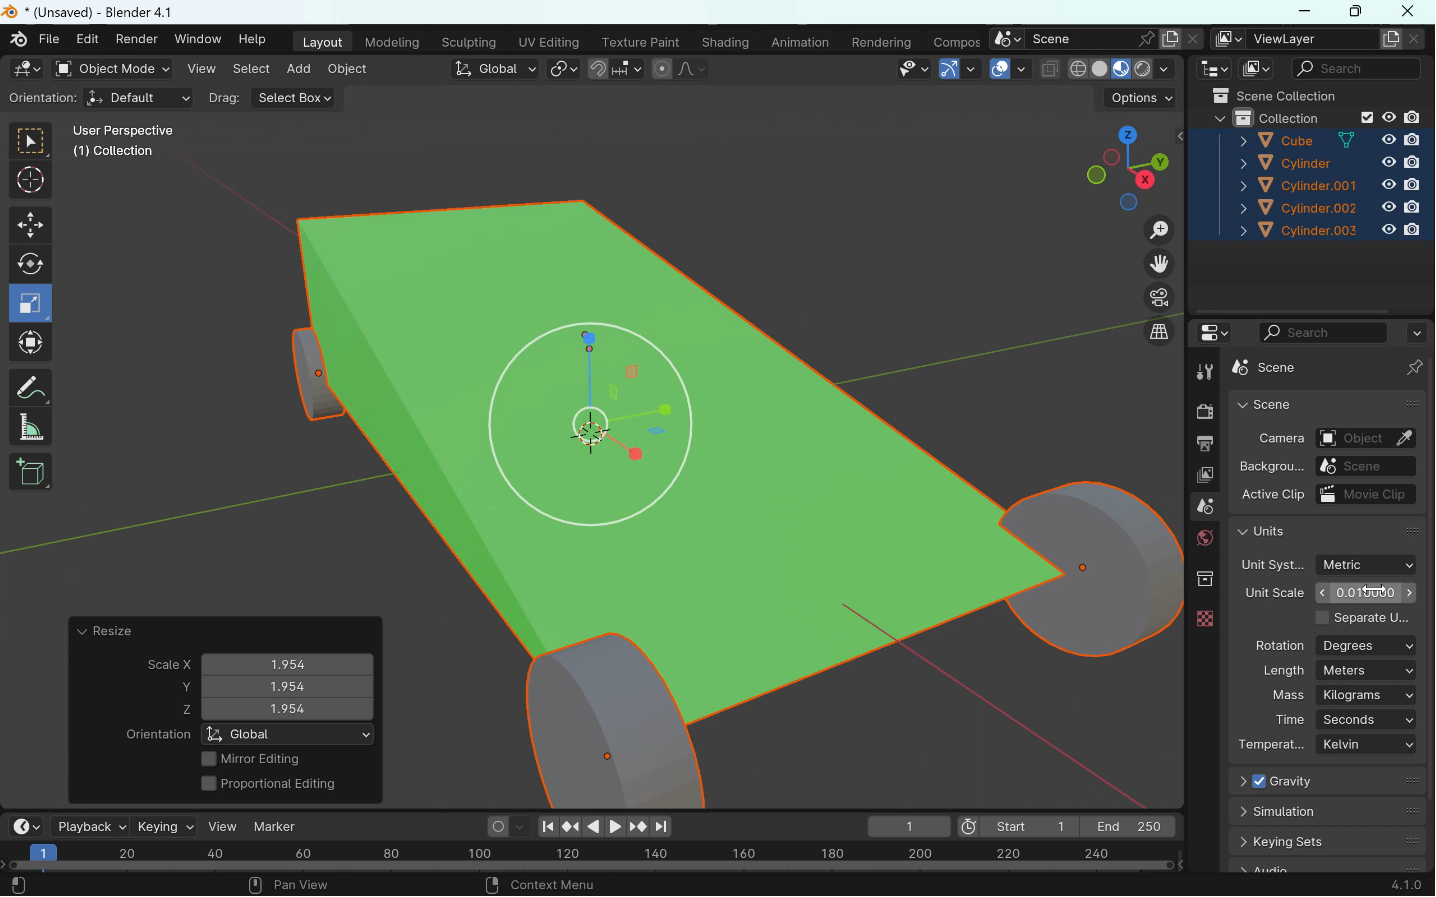The width and height of the screenshot is (1436, 897).
Task: Open the Render menu
Action: (x=137, y=40)
